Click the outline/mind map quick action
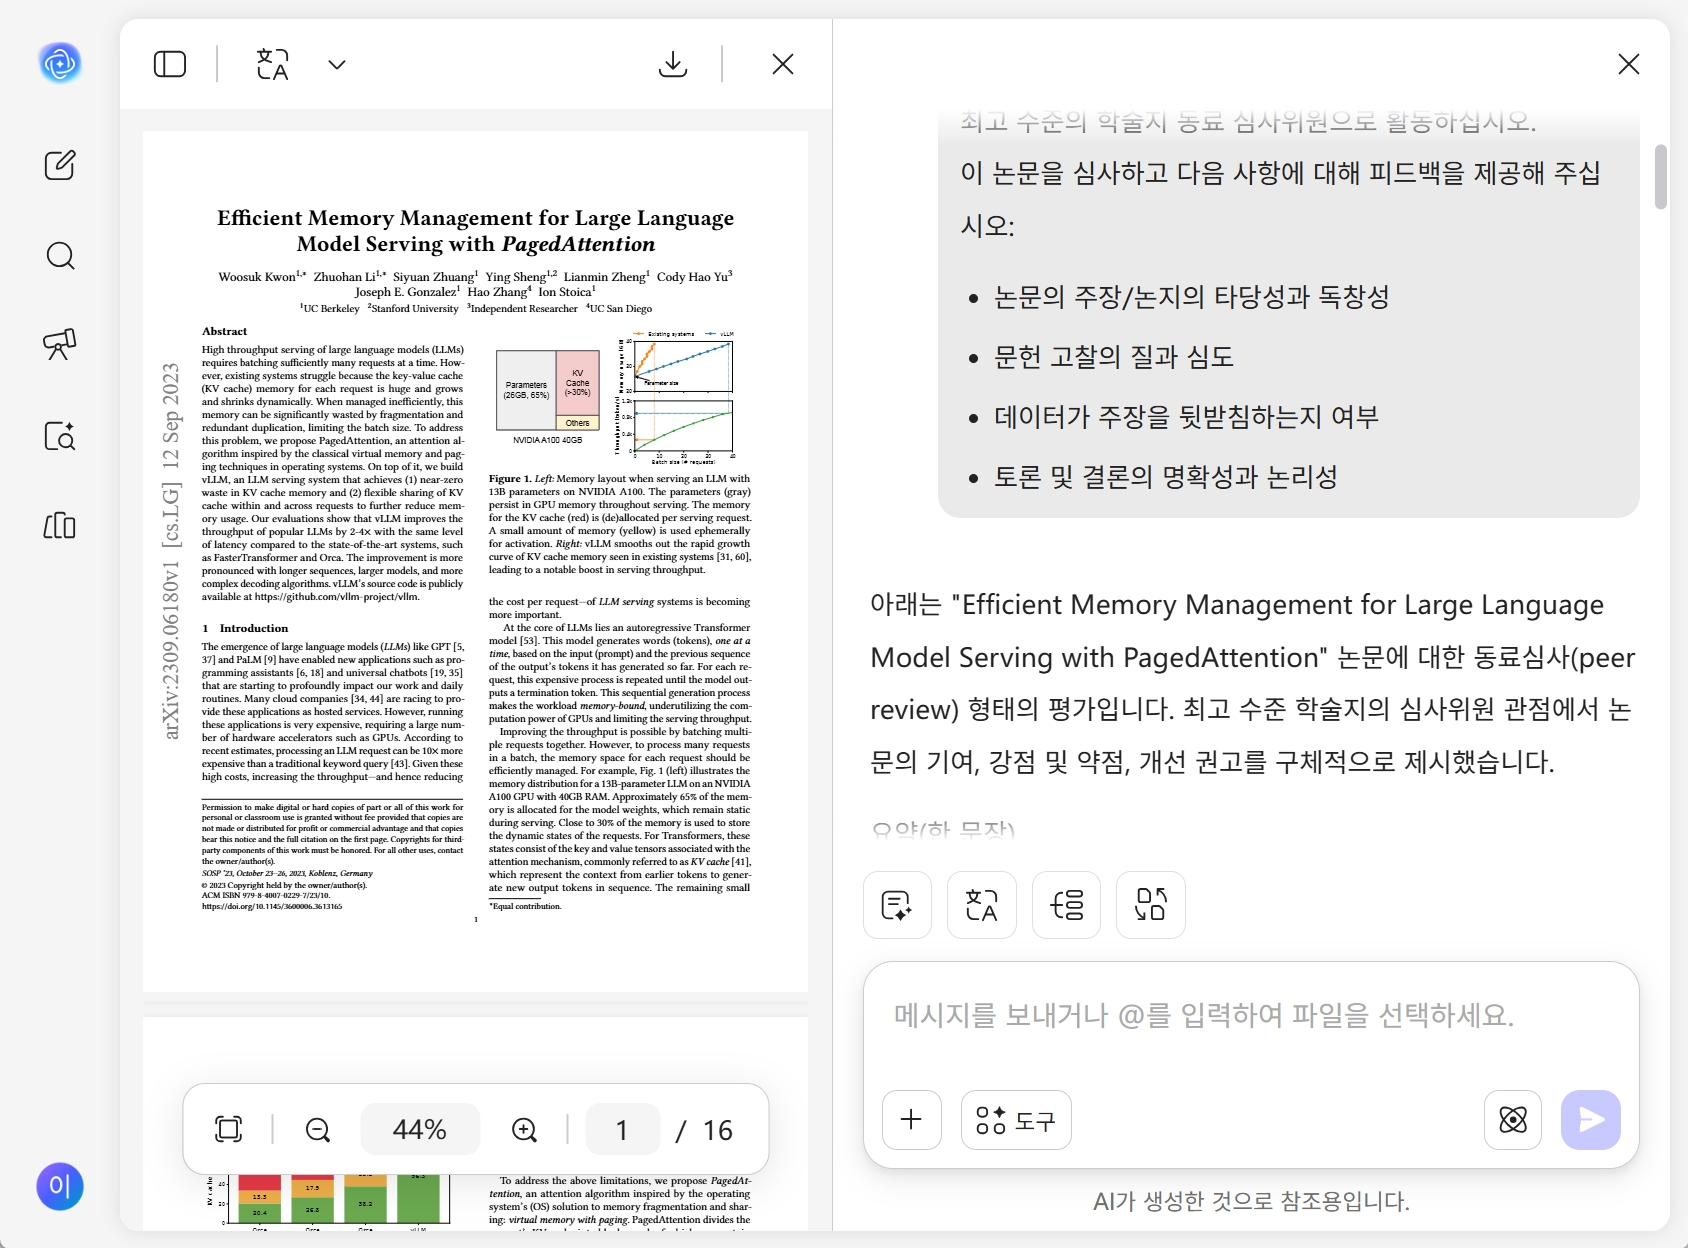This screenshot has width=1688, height=1248. click(1066, 905)
